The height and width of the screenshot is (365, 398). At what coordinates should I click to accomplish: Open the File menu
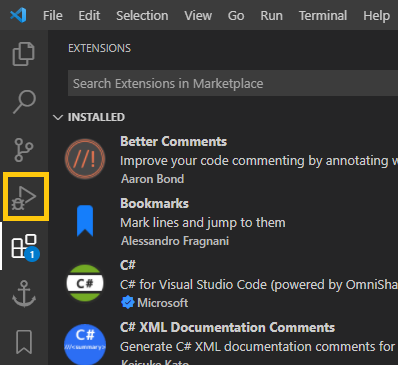tap(53, 16)
